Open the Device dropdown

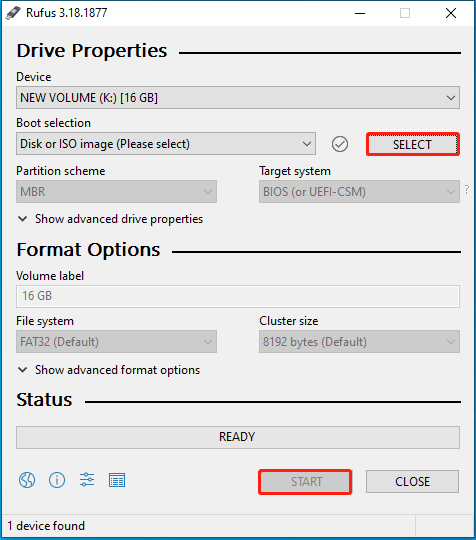pos(238,98)
